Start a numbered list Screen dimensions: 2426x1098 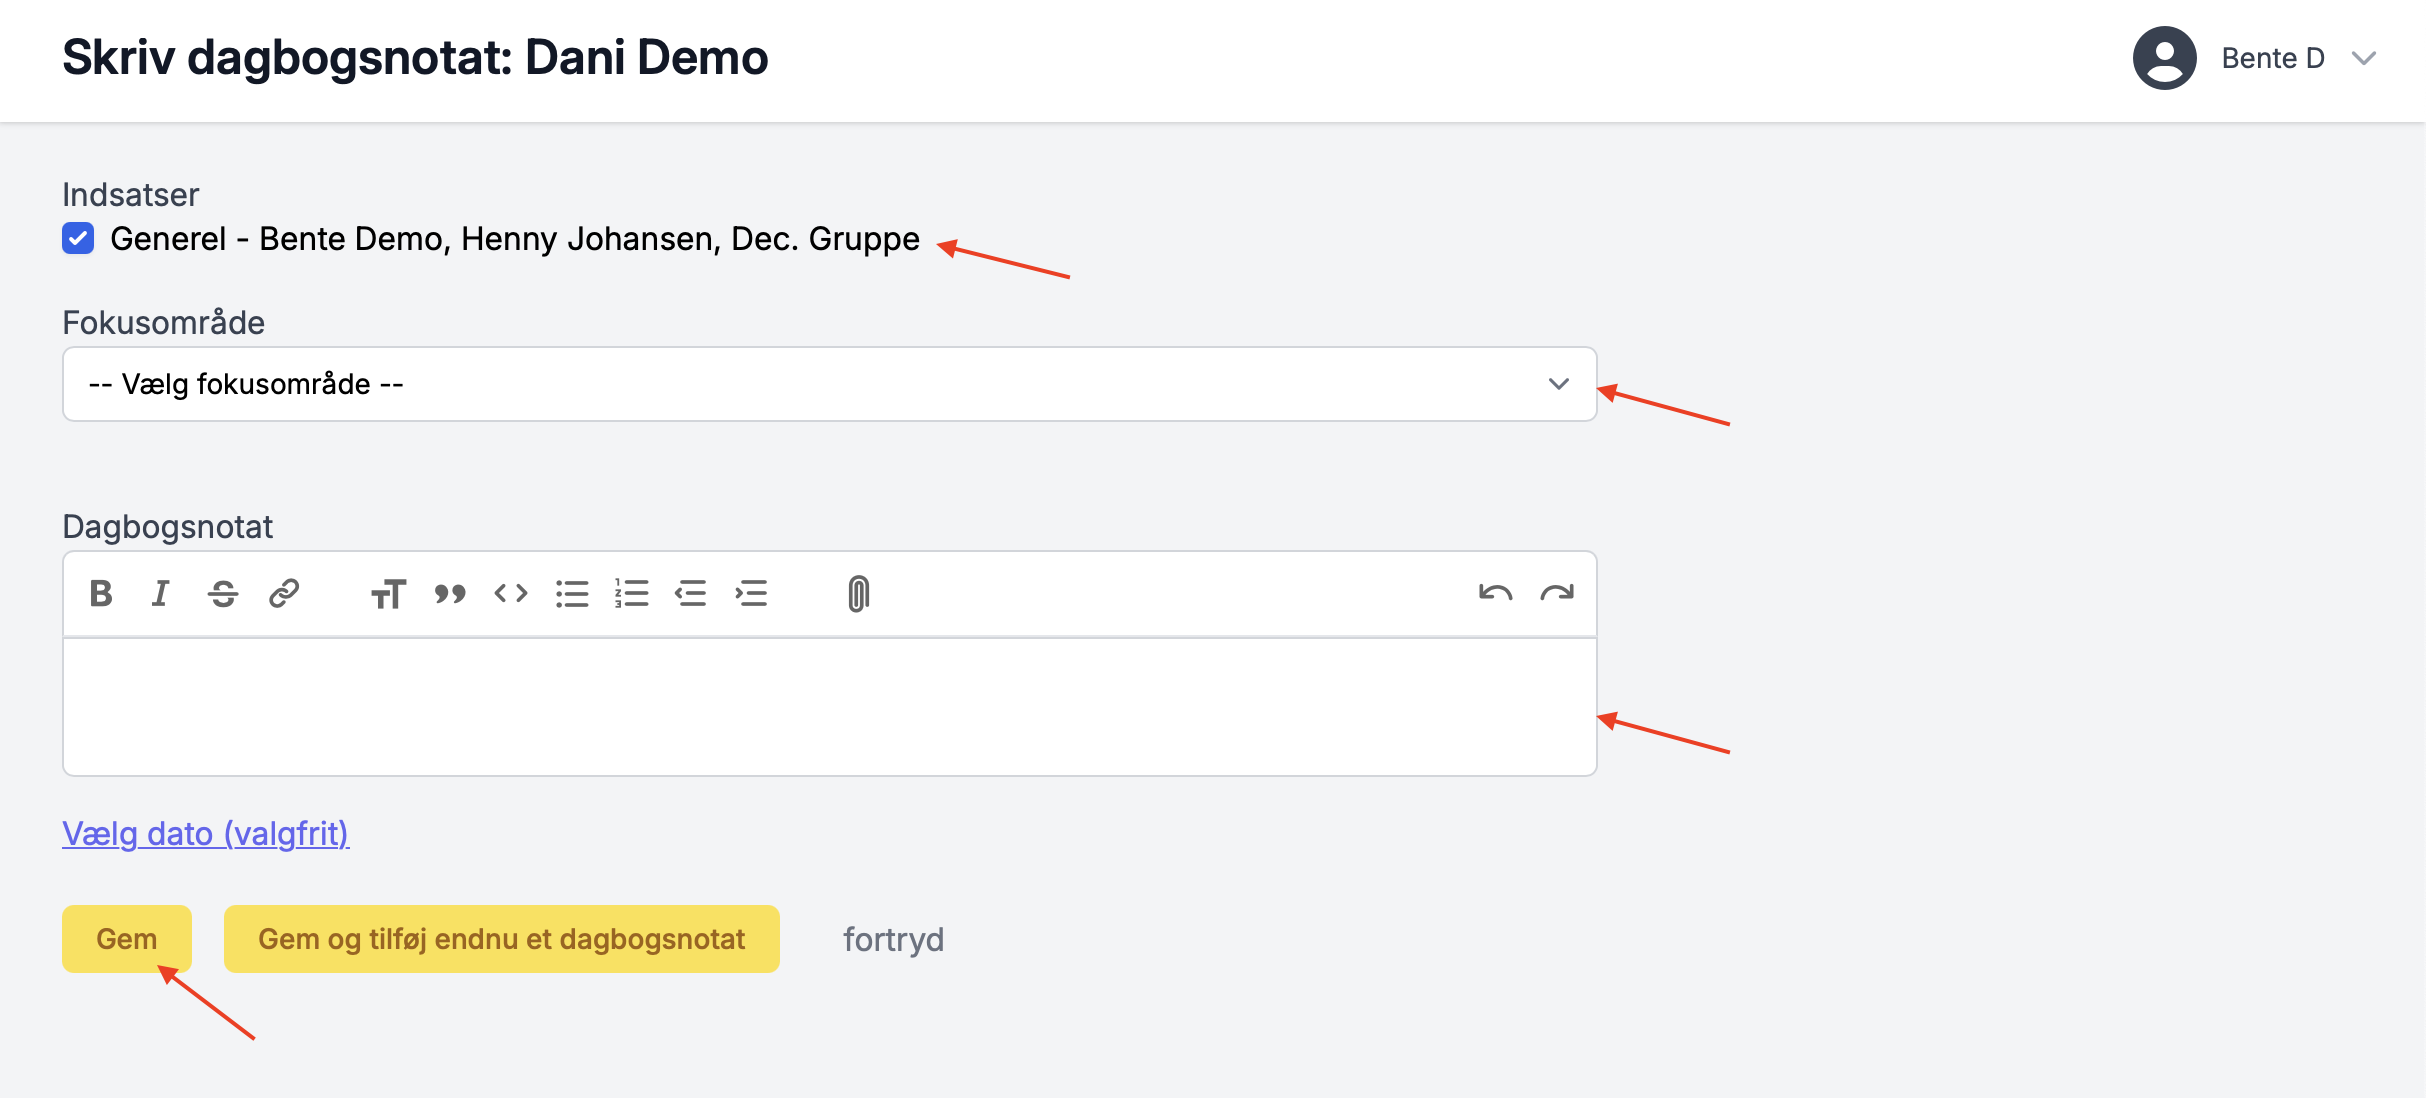point(632,594)
